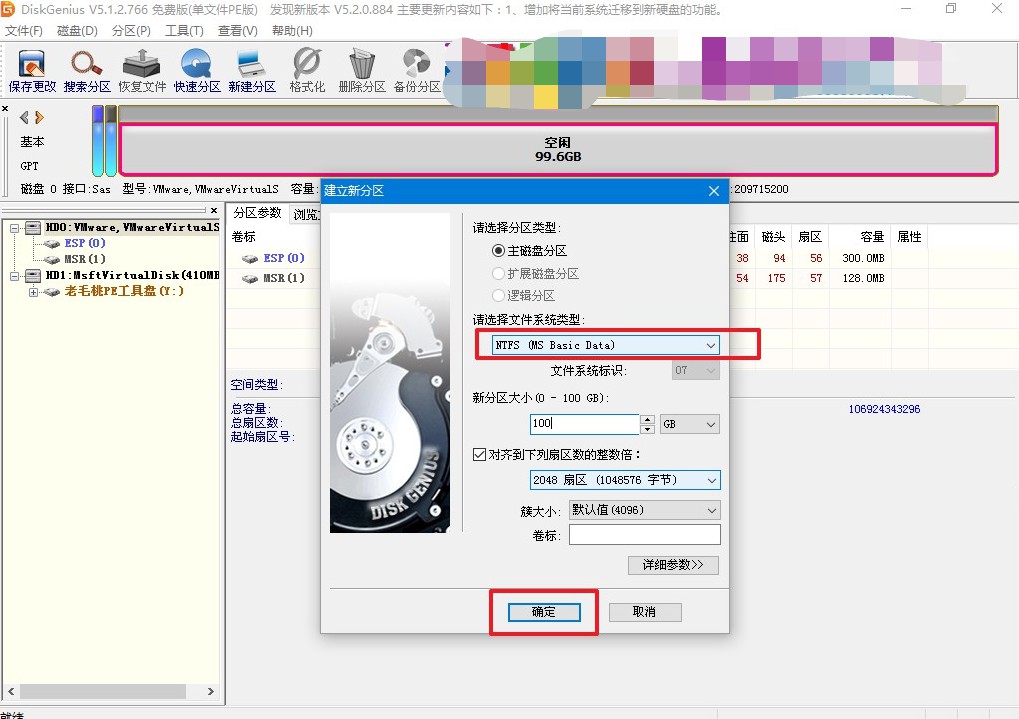Click the 详细参数>> button
This screenshot has width=1019, height=719.
pos(673,565)
